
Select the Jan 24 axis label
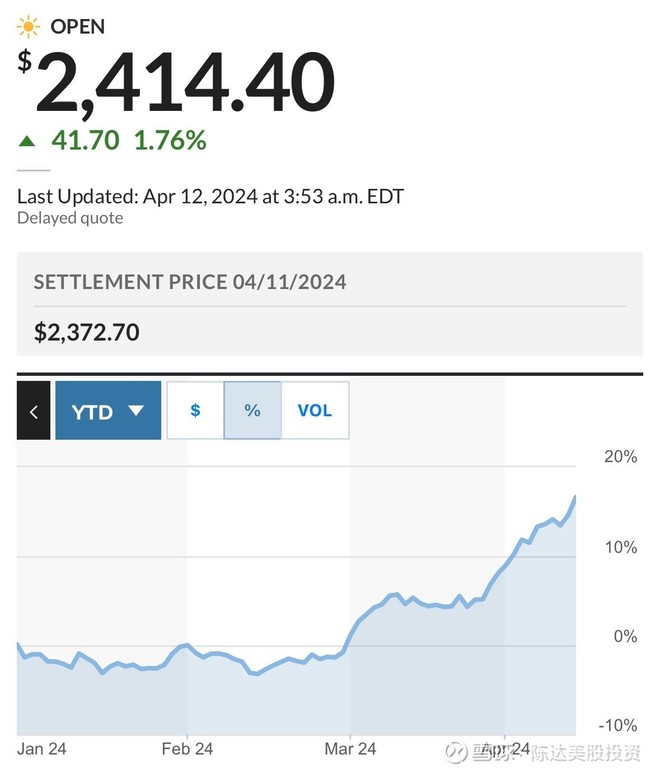(x=42, y=748)
